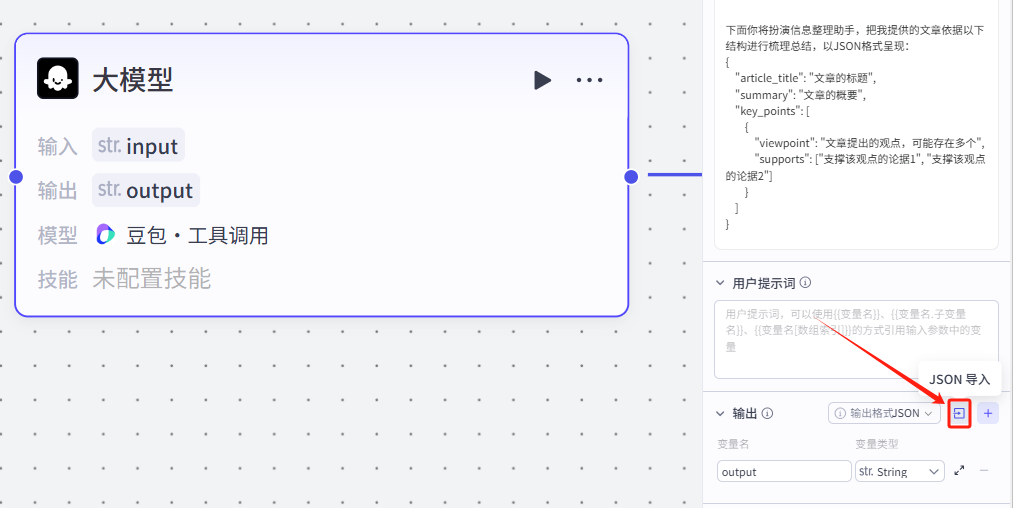The width and height of the screenshot is (1013, 508).
Task: Click the 未配置技能 text in node
Action: point(152,279)
